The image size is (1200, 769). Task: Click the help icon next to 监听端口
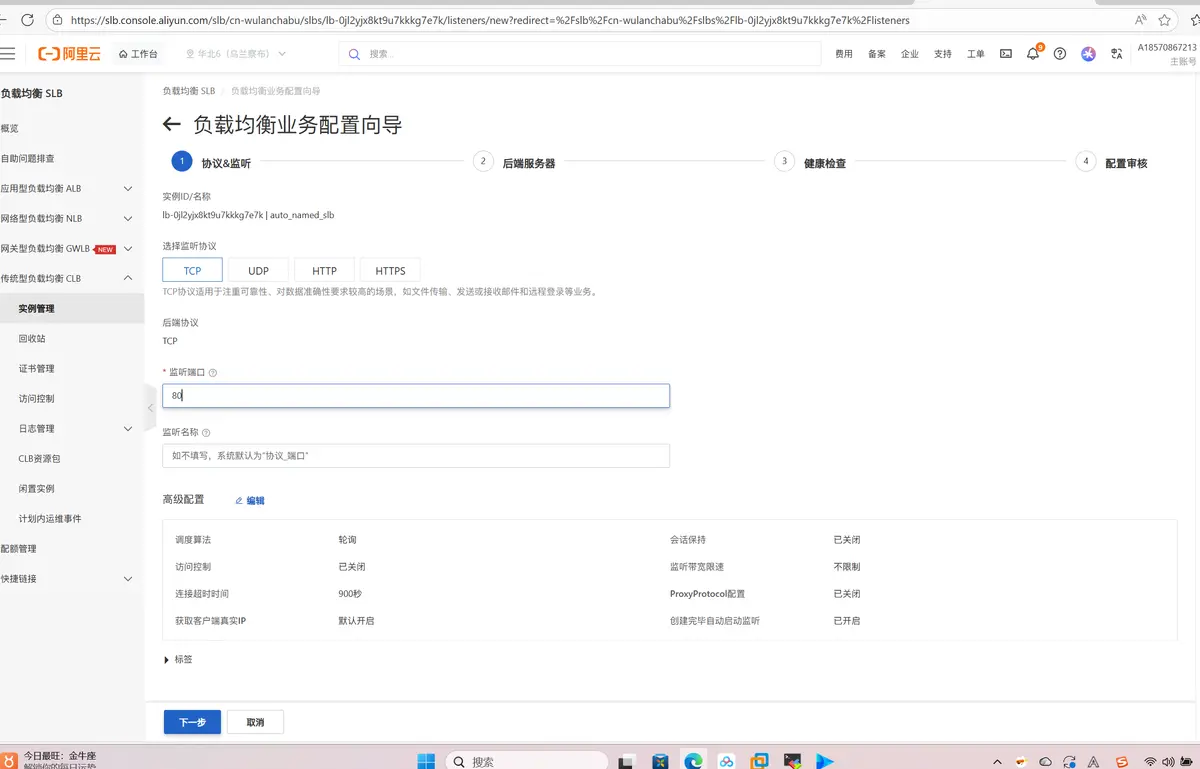pyautogui.click(x=213, y=372)
